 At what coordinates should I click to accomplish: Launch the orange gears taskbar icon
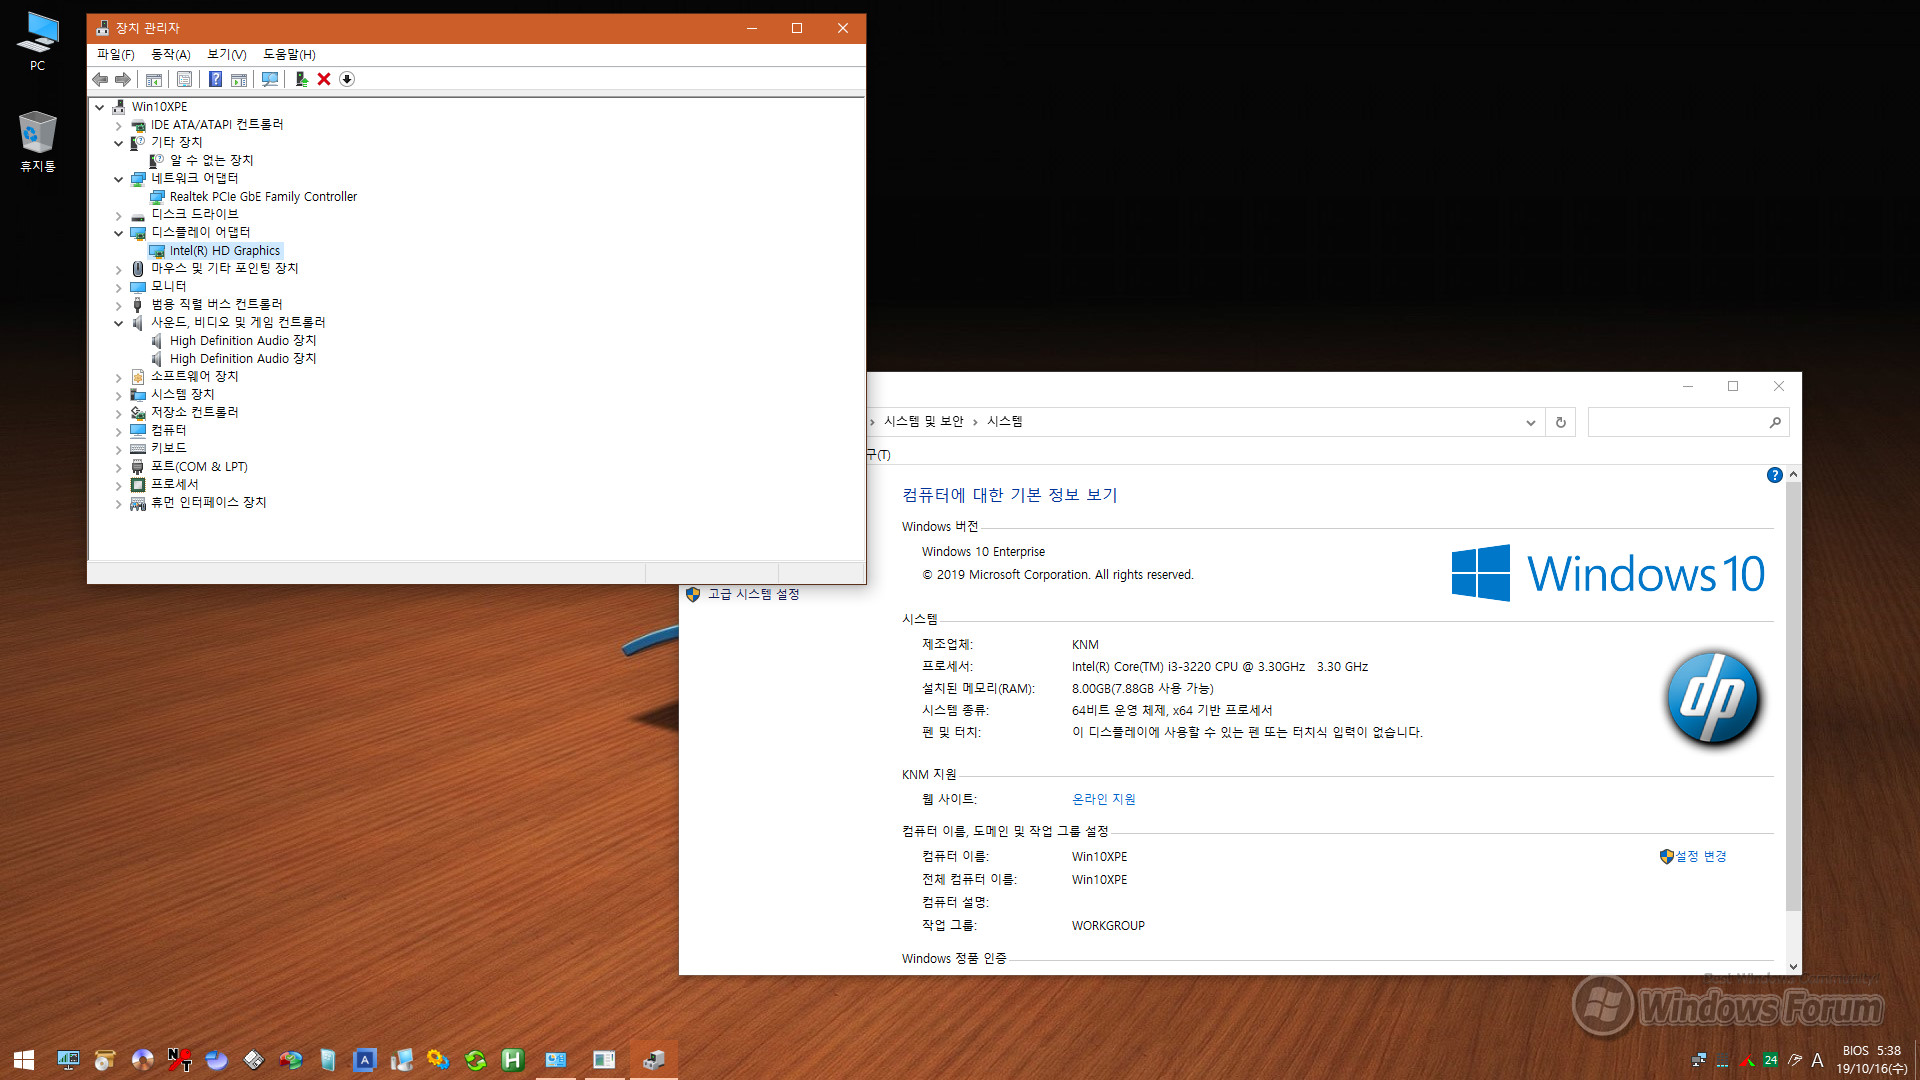[439, 1060]
